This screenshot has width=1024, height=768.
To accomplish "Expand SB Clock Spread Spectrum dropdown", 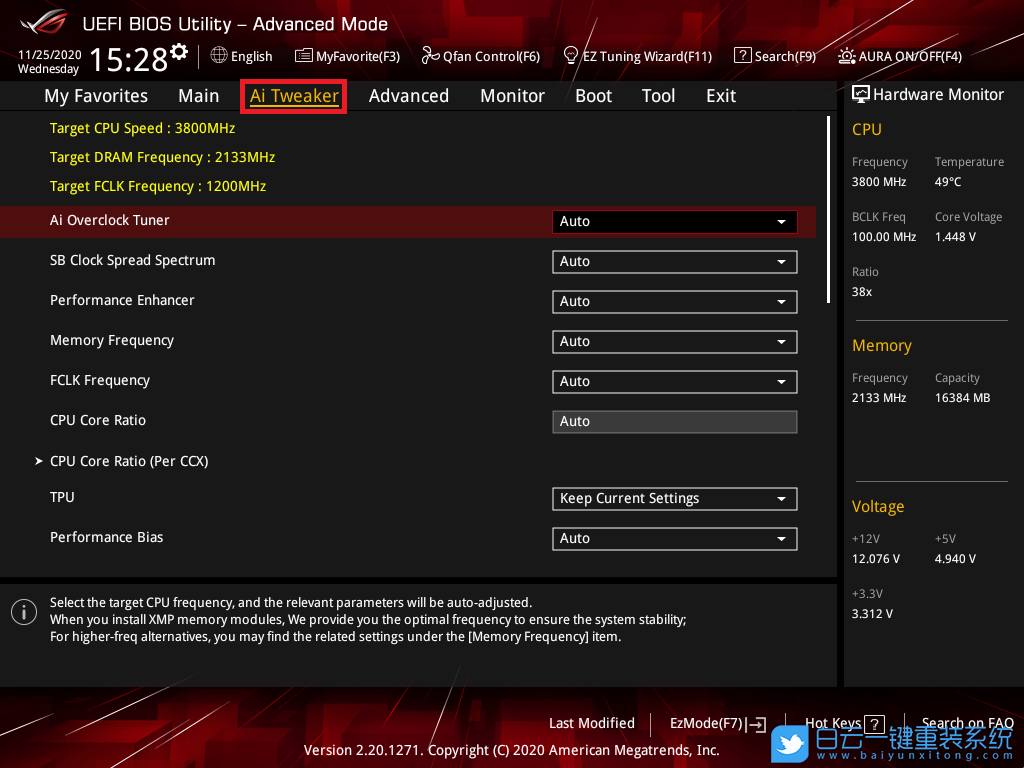I will point(674,262).
